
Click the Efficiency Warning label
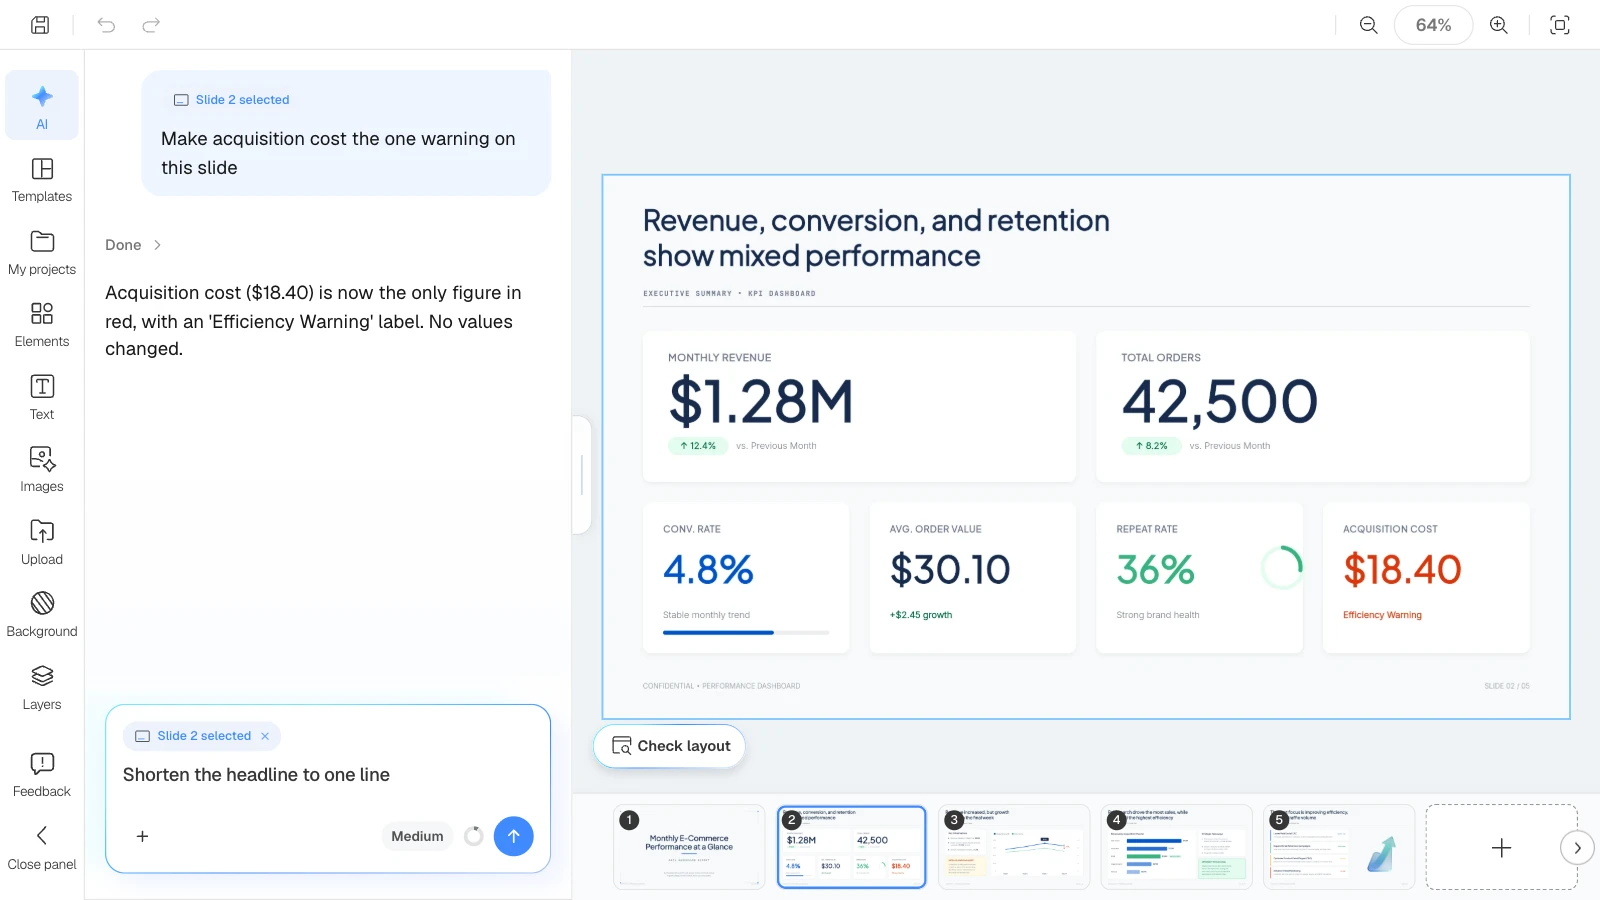point(1382,615)
